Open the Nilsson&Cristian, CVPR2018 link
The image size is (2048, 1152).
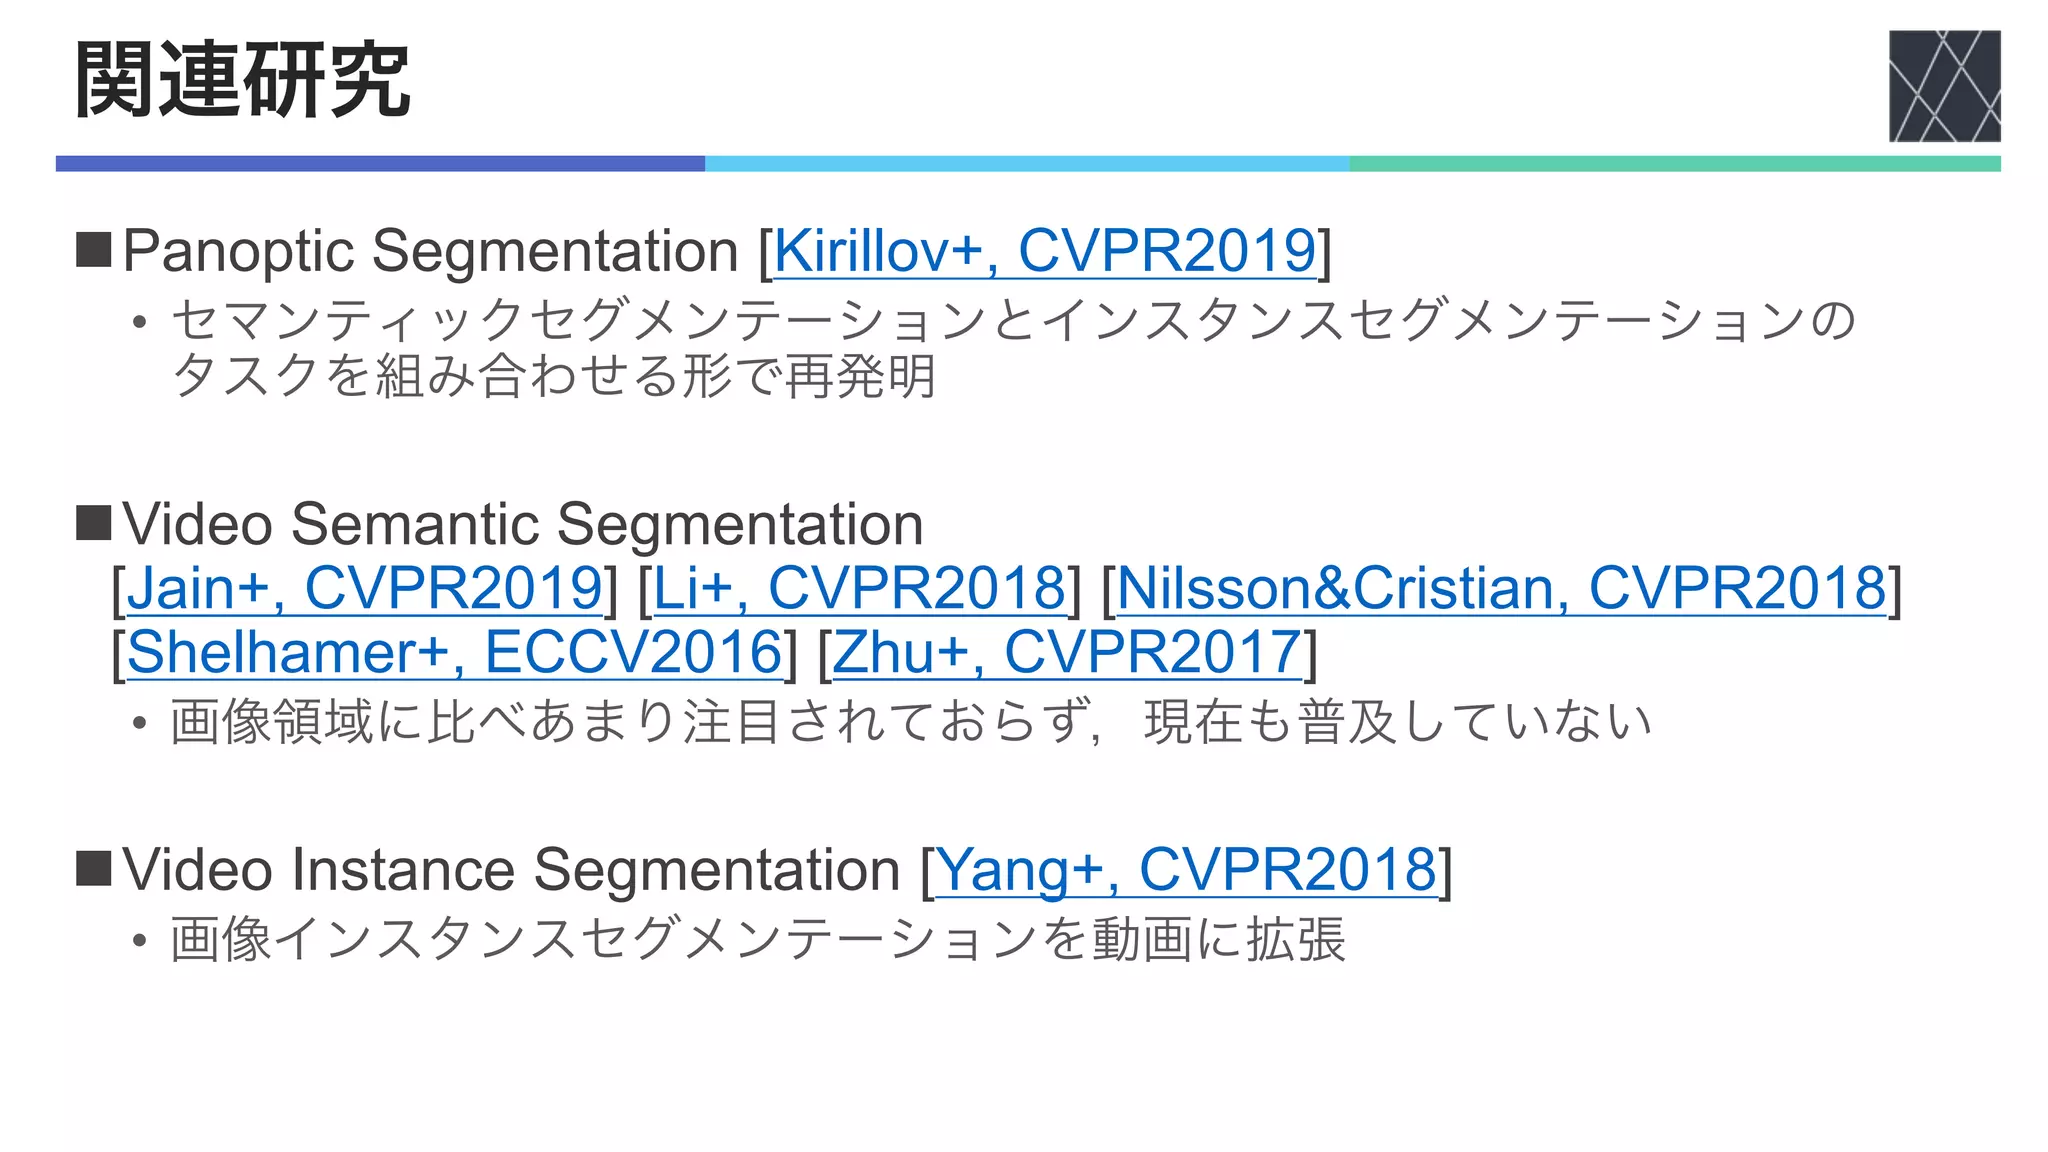pyautogui.click(x=1501, y=588)
